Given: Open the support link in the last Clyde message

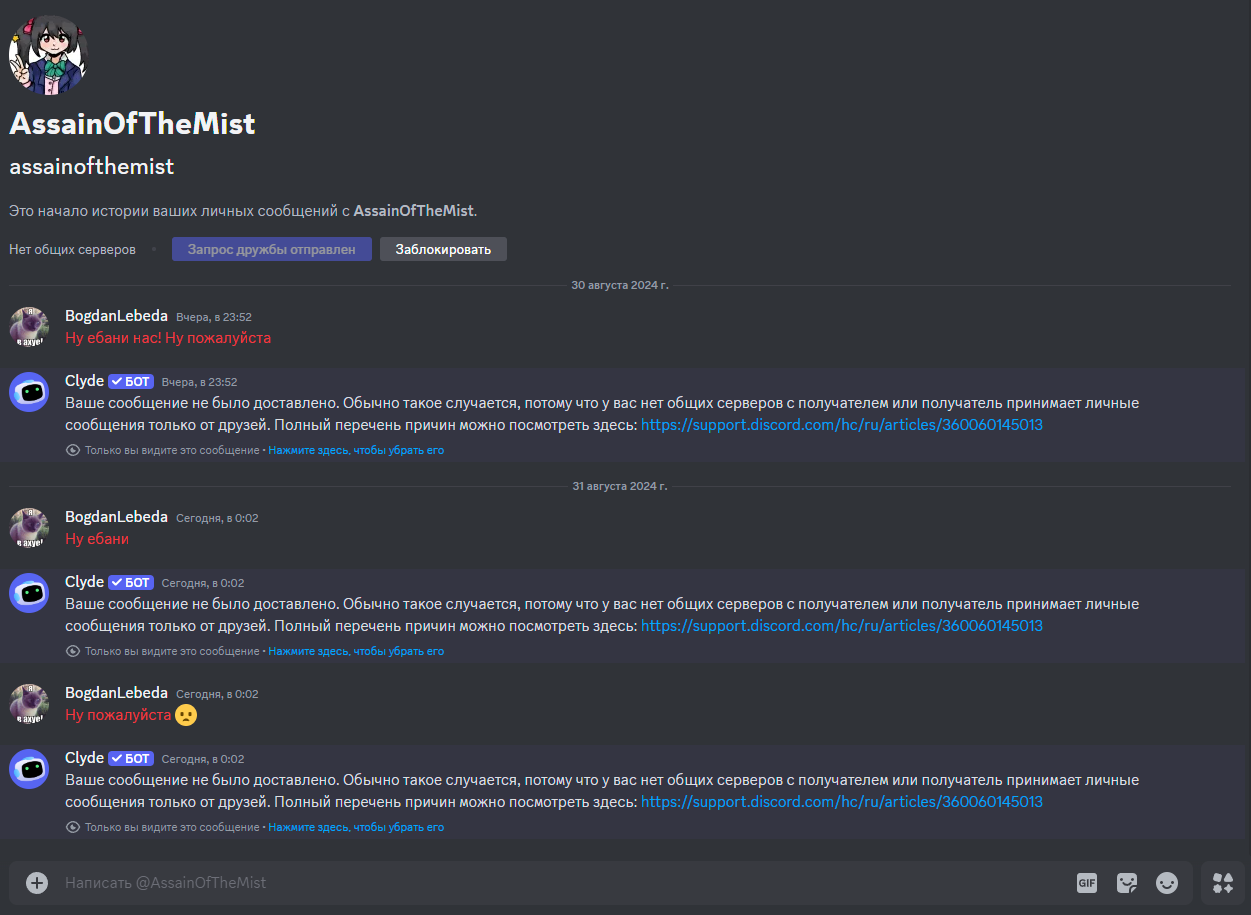Looking at the screenshot, I should point(841,802).
